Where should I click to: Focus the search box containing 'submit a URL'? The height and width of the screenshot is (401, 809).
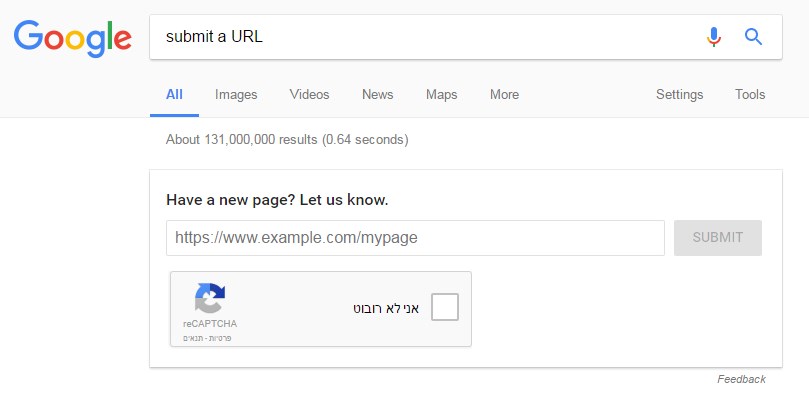[420, 37]
